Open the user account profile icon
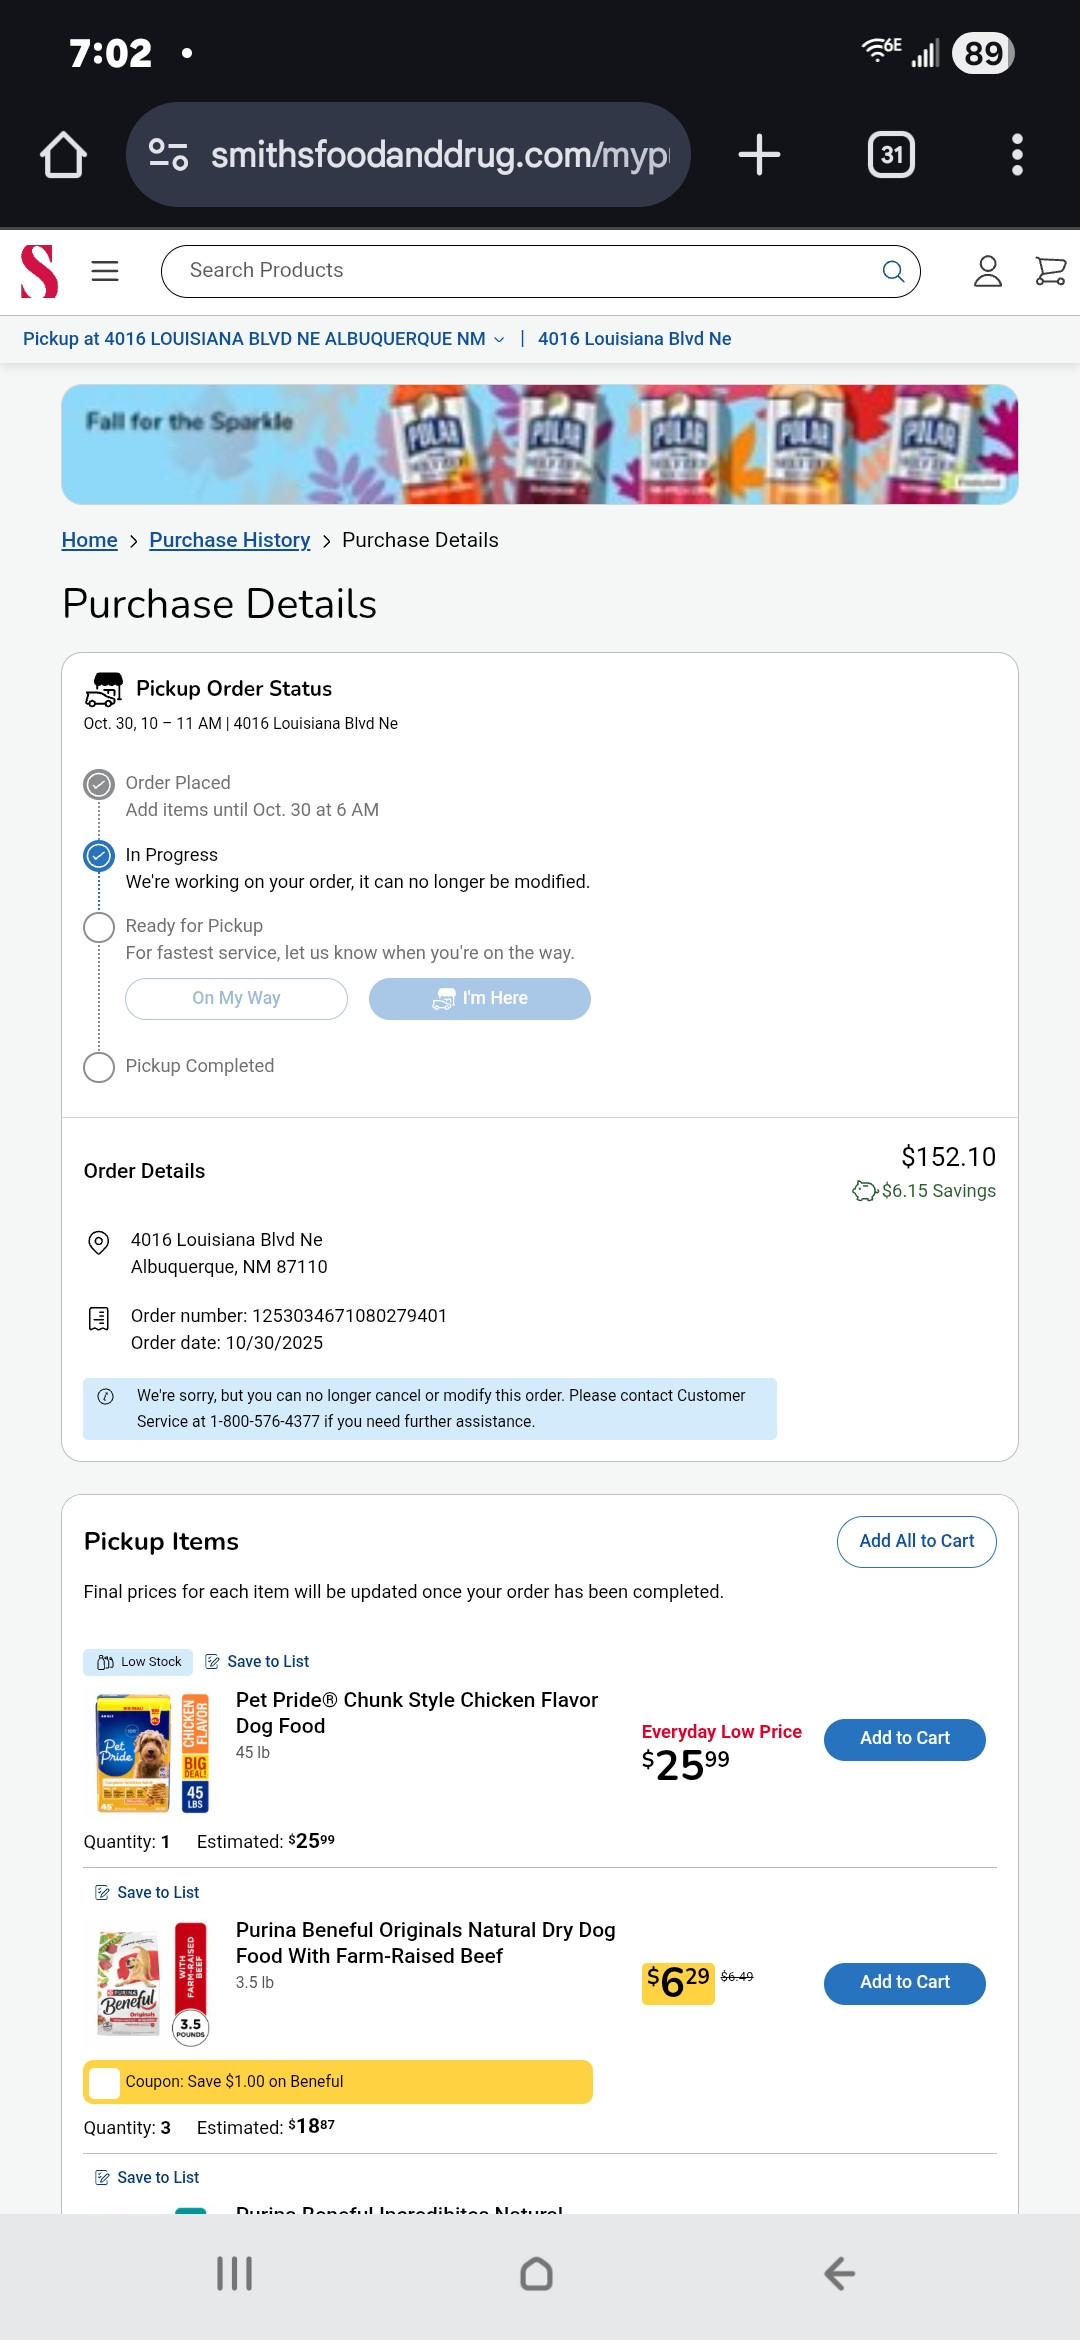Screen dimensions: 1080x2340 (x=987, y=271)
